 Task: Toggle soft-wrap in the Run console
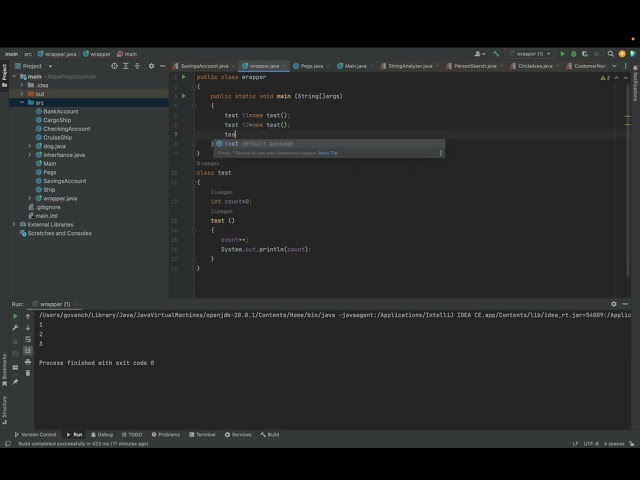tap(28, 339)
